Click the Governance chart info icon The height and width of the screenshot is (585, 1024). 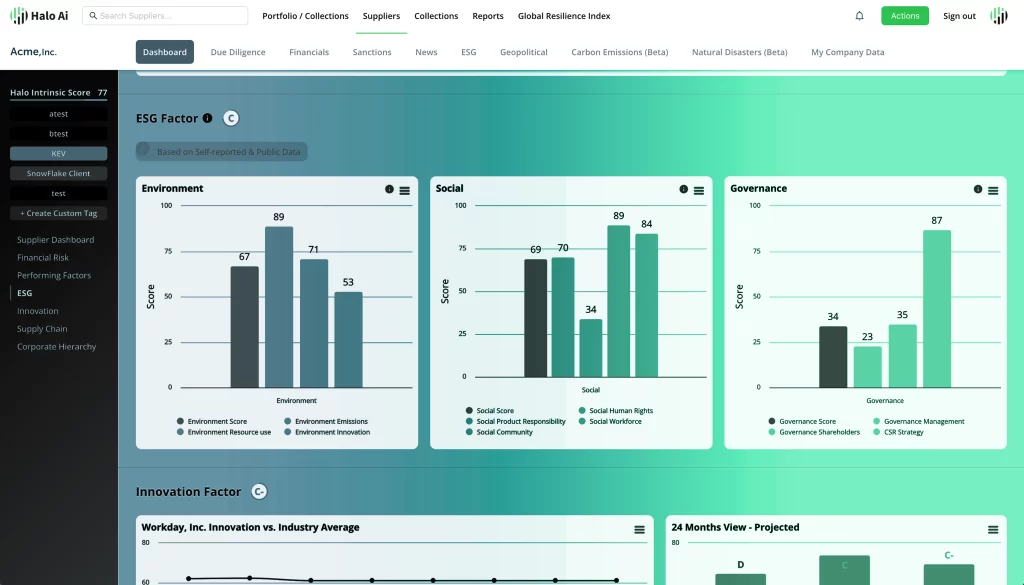point(978,189)
